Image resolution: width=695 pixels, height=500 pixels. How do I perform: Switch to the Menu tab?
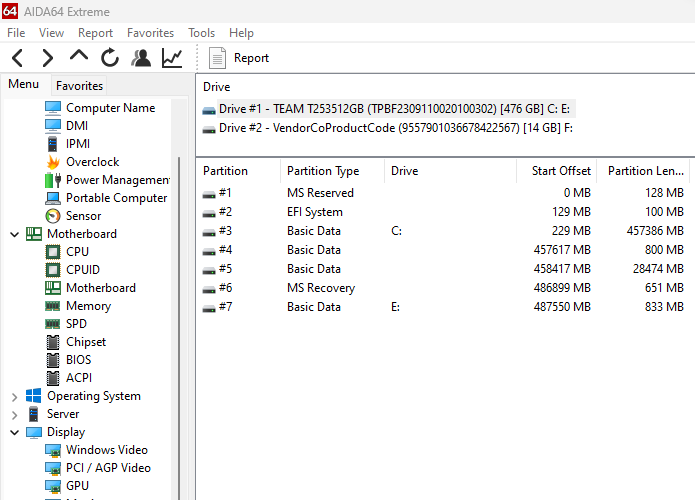coord(23,84)
